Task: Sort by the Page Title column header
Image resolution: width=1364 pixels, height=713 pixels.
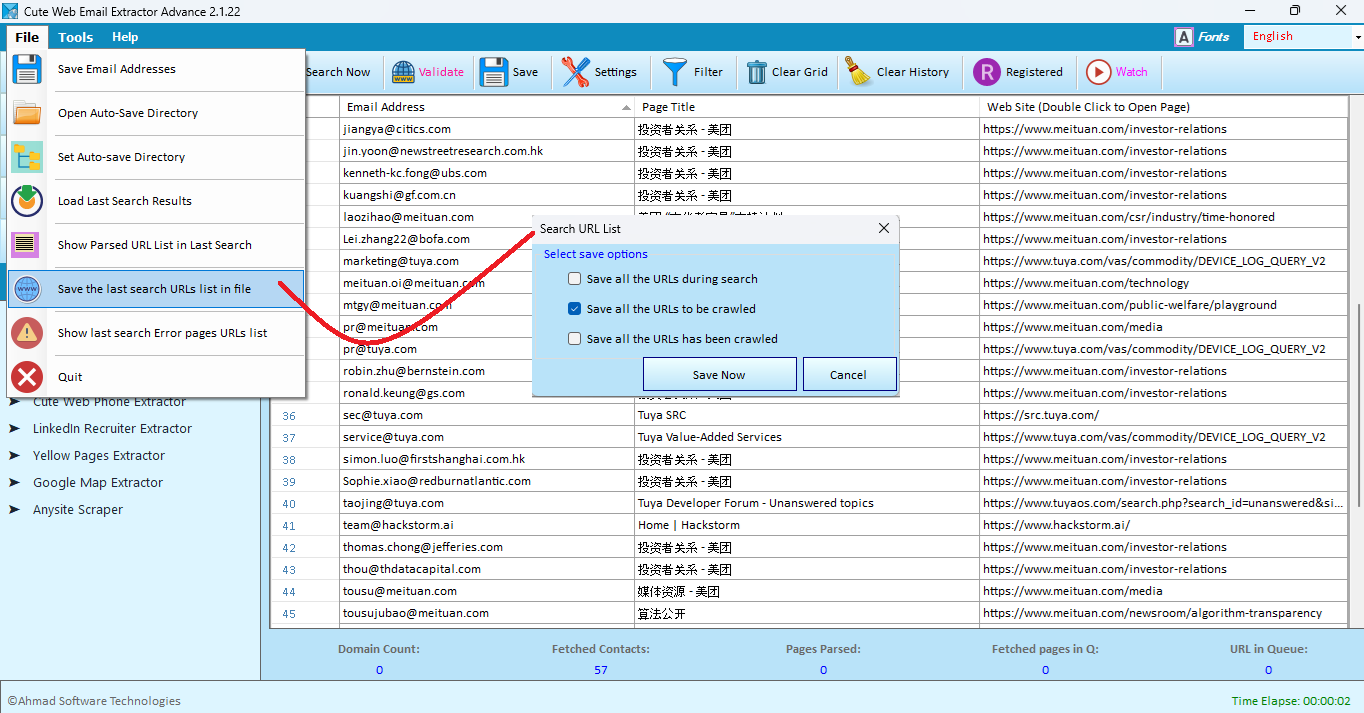Action: (x=807, y=107)
